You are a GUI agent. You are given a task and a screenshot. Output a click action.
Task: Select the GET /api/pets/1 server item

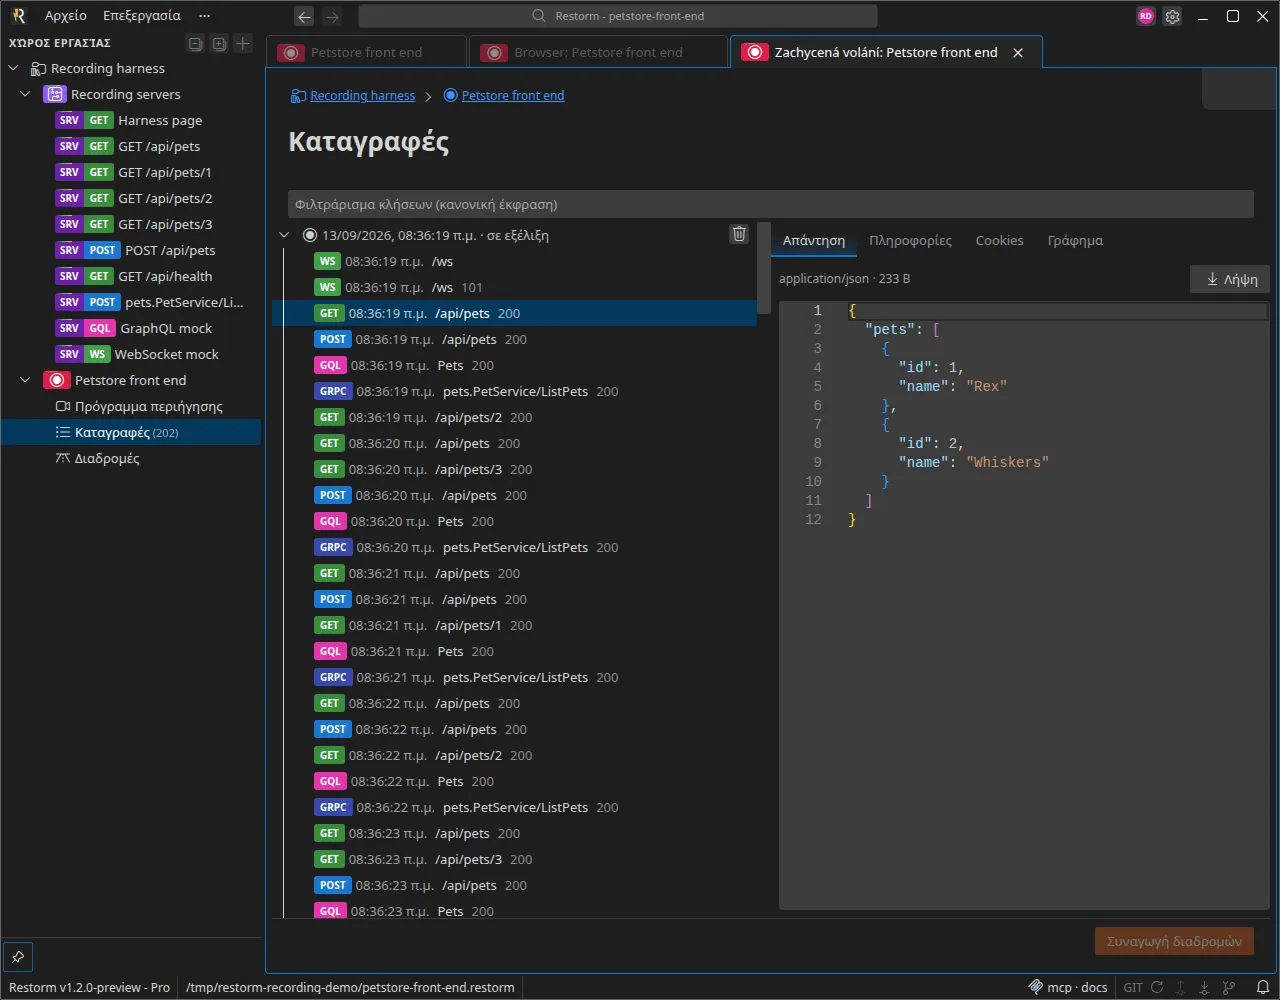click(x=130, y=173)
